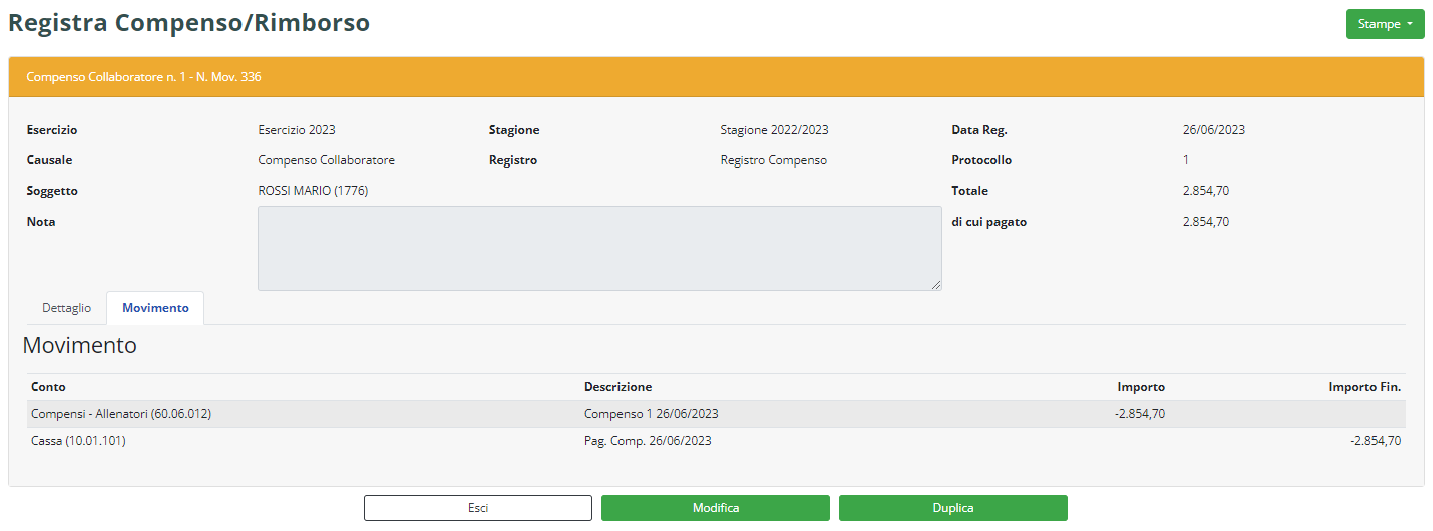1433x531 pixels.
Task: Click the Data Reg. value 26/06/2023
Action: click(x=1213, y=130)
